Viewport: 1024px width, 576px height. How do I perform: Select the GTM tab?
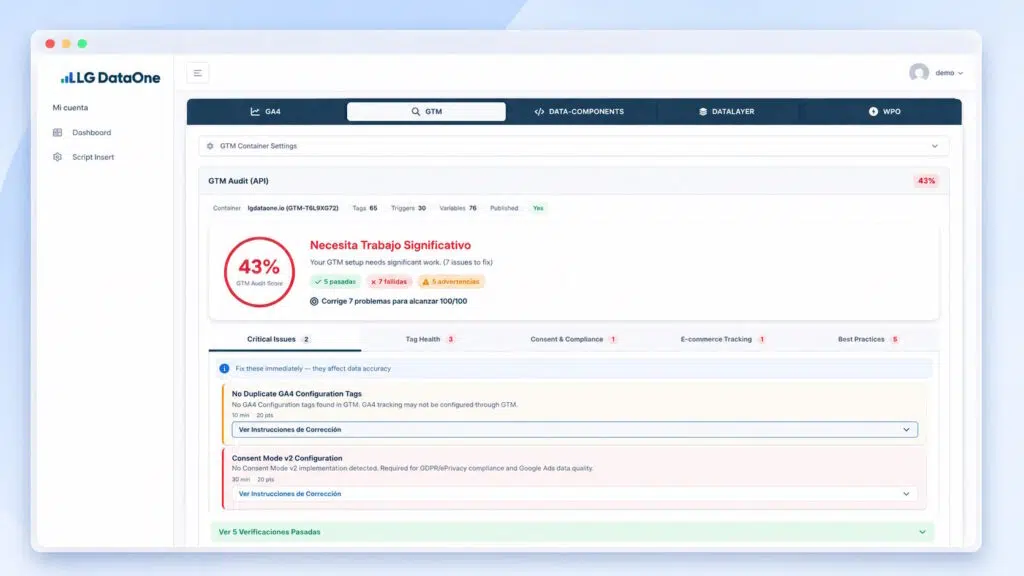point(426,112)
